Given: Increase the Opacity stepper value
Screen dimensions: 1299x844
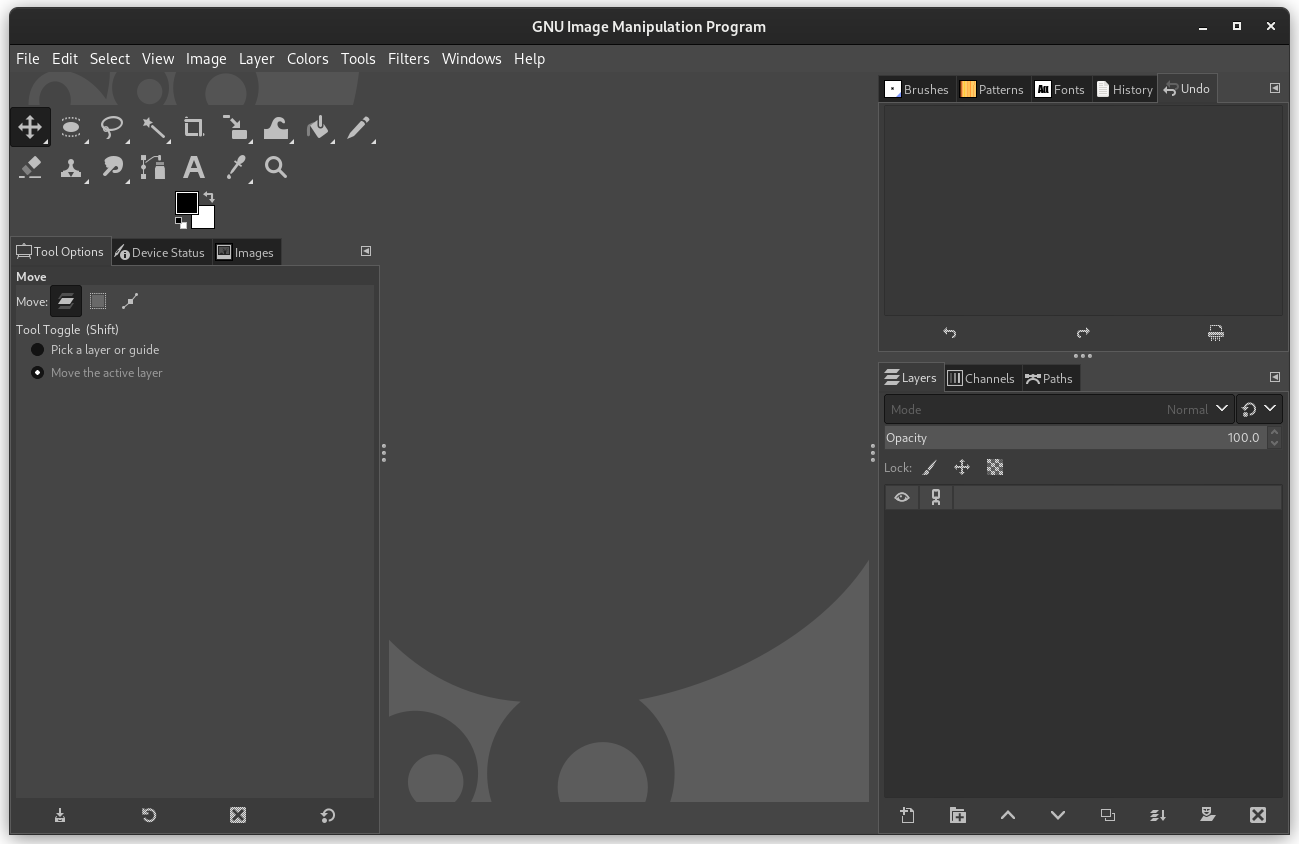Looking at the screenshot, I should pos(1274,432).
